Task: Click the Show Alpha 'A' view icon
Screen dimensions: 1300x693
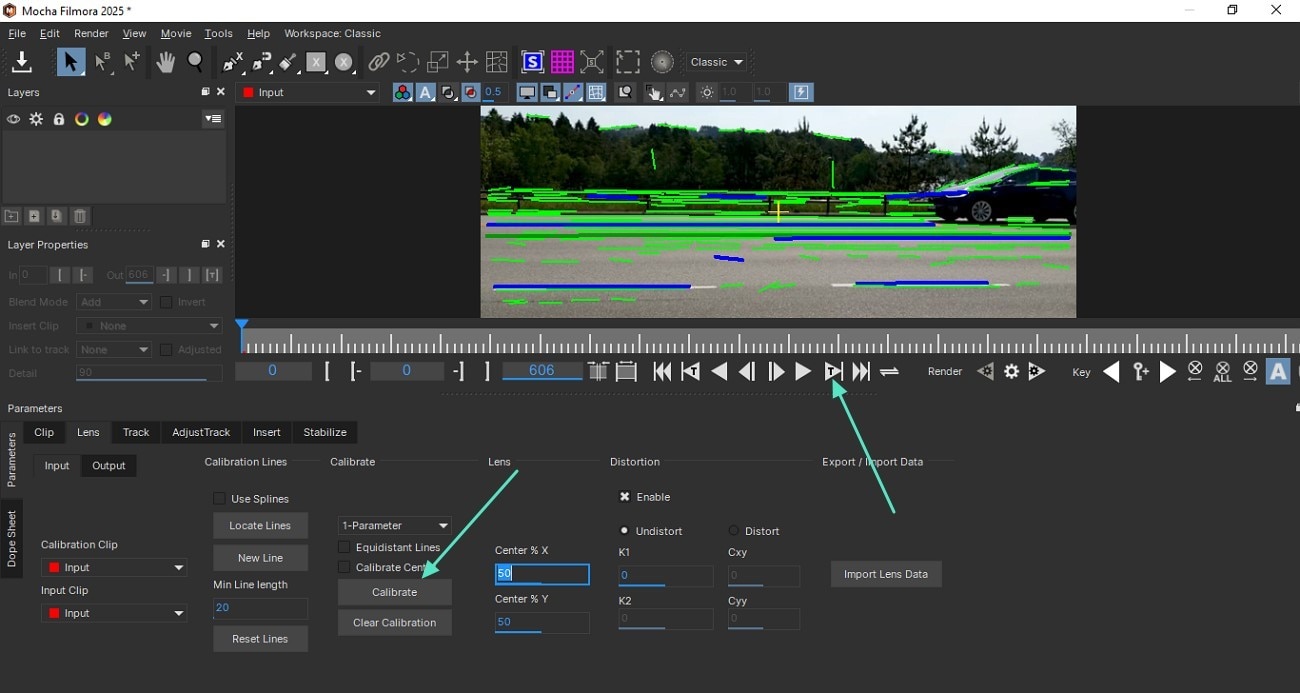Action: [425, 92]
